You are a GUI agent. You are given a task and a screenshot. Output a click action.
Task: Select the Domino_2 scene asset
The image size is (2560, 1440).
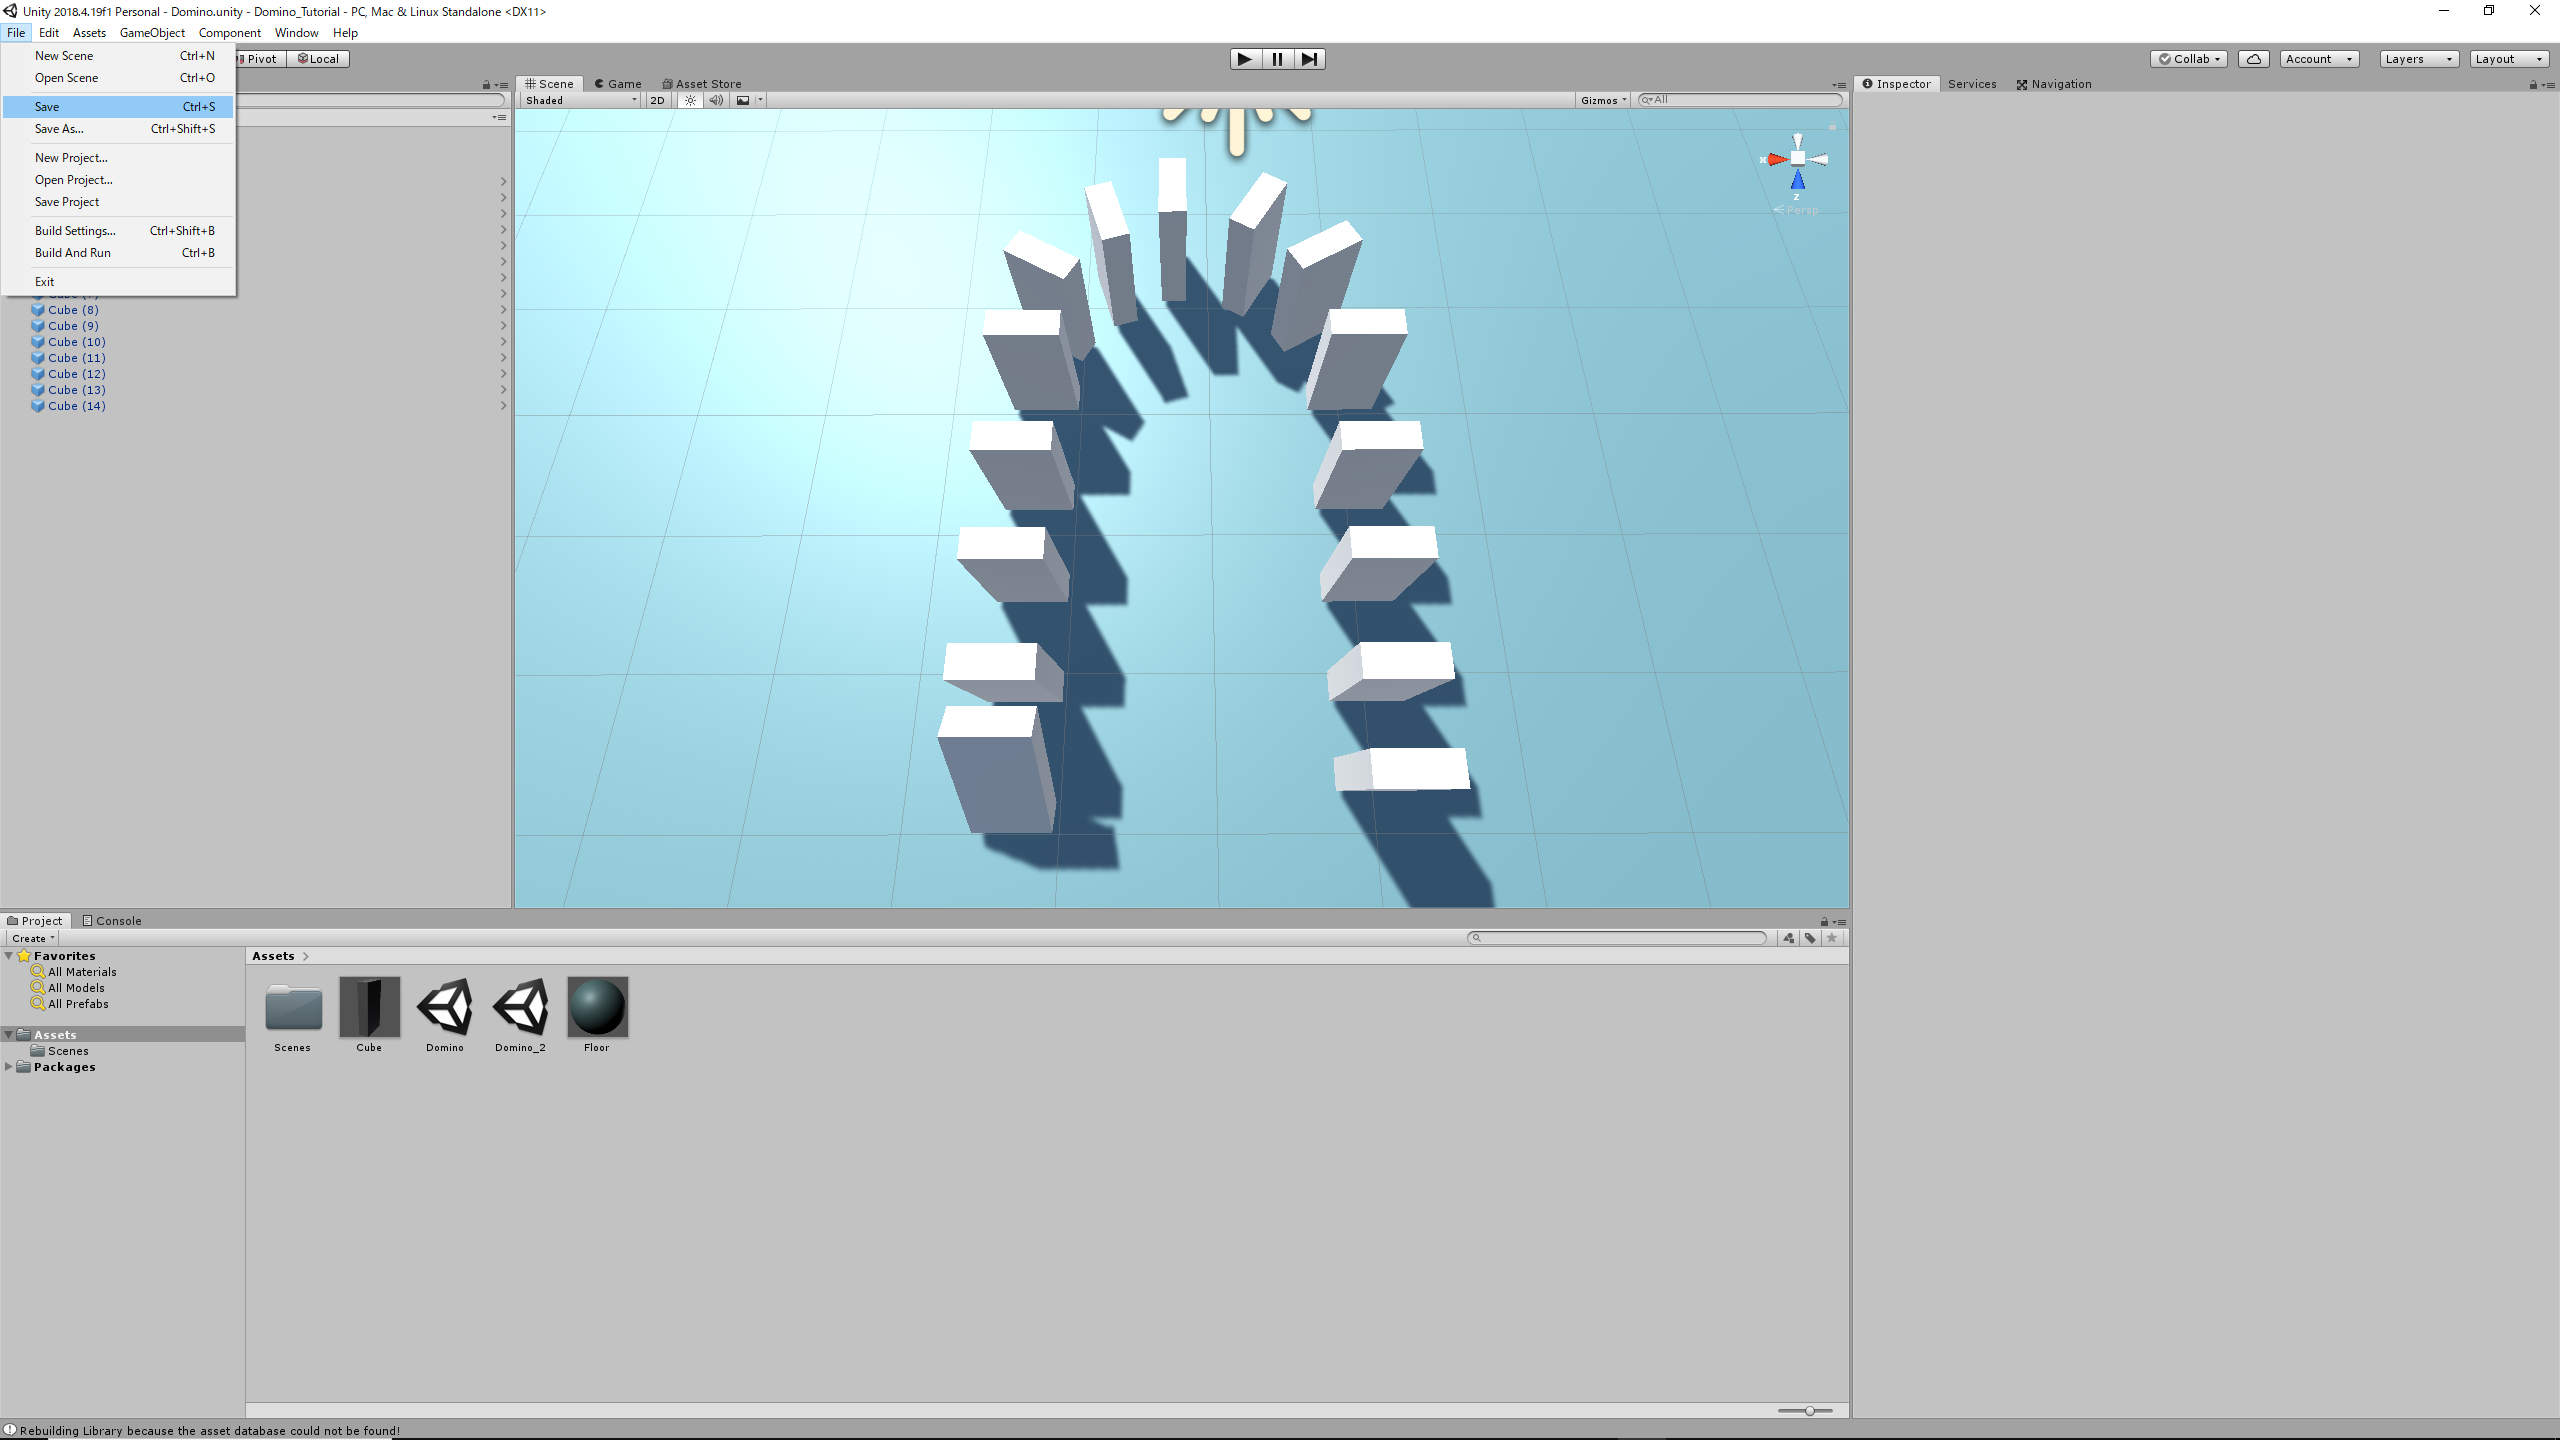tap(520, 1007)
